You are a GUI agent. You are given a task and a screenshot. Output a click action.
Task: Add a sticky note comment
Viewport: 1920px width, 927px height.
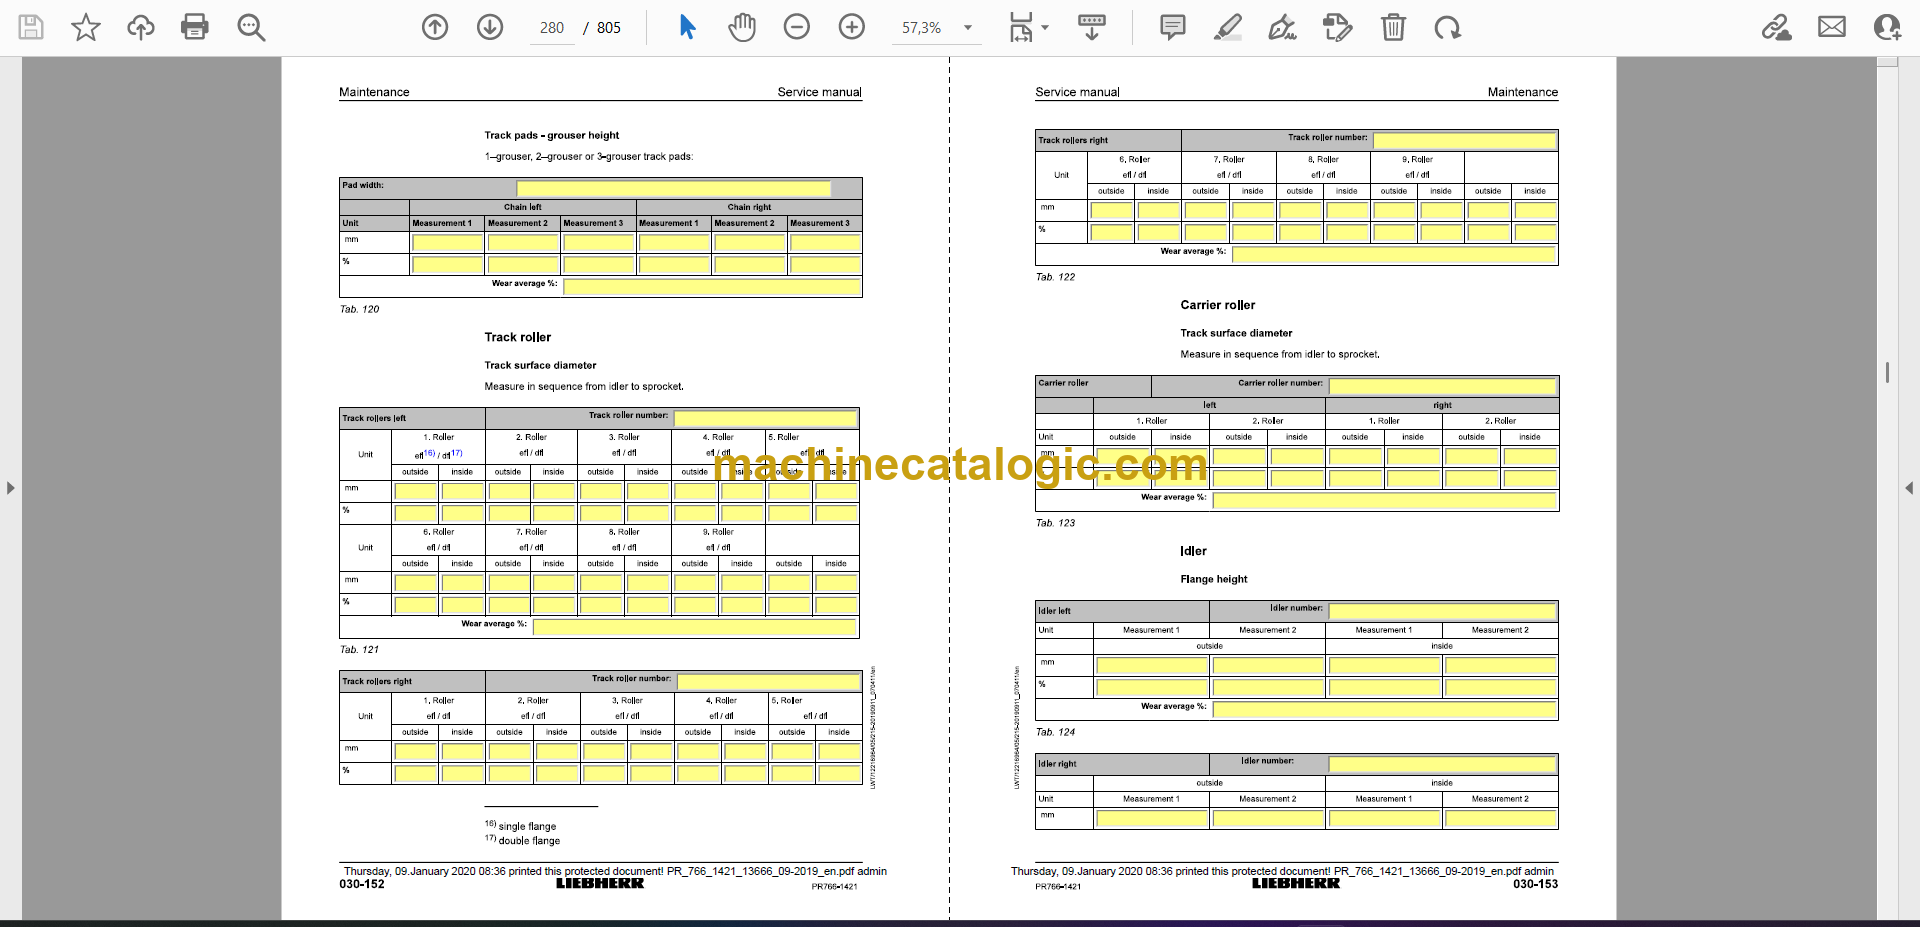point(1173,27)
